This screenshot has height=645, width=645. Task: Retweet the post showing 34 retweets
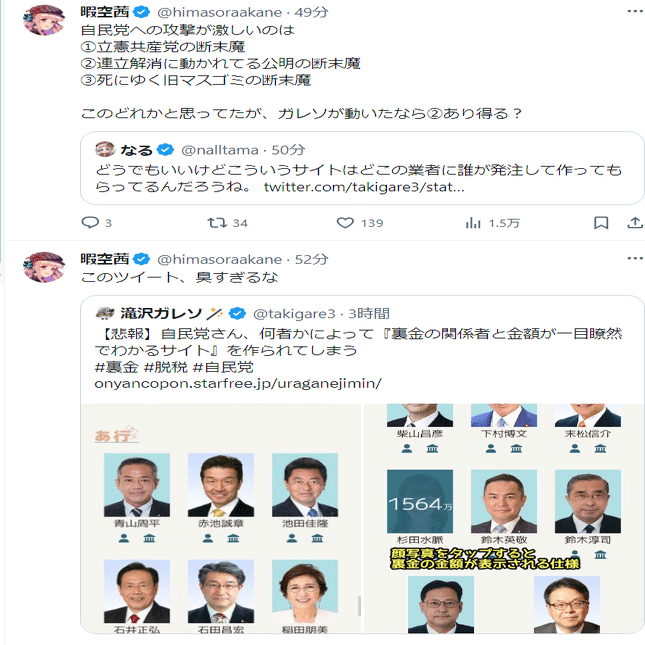point(217,223)
